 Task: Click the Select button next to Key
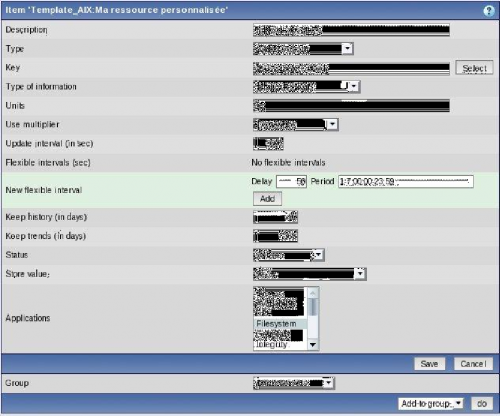[474, 68]
